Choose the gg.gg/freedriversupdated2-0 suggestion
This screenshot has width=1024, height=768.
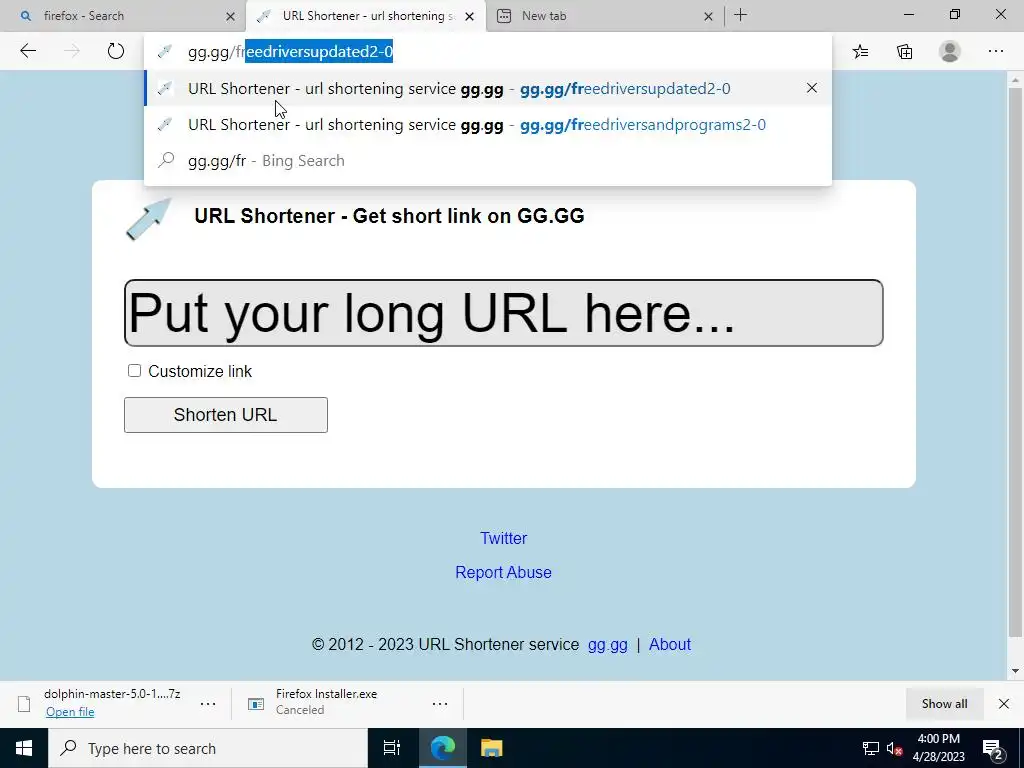click(x=487, y=88)
